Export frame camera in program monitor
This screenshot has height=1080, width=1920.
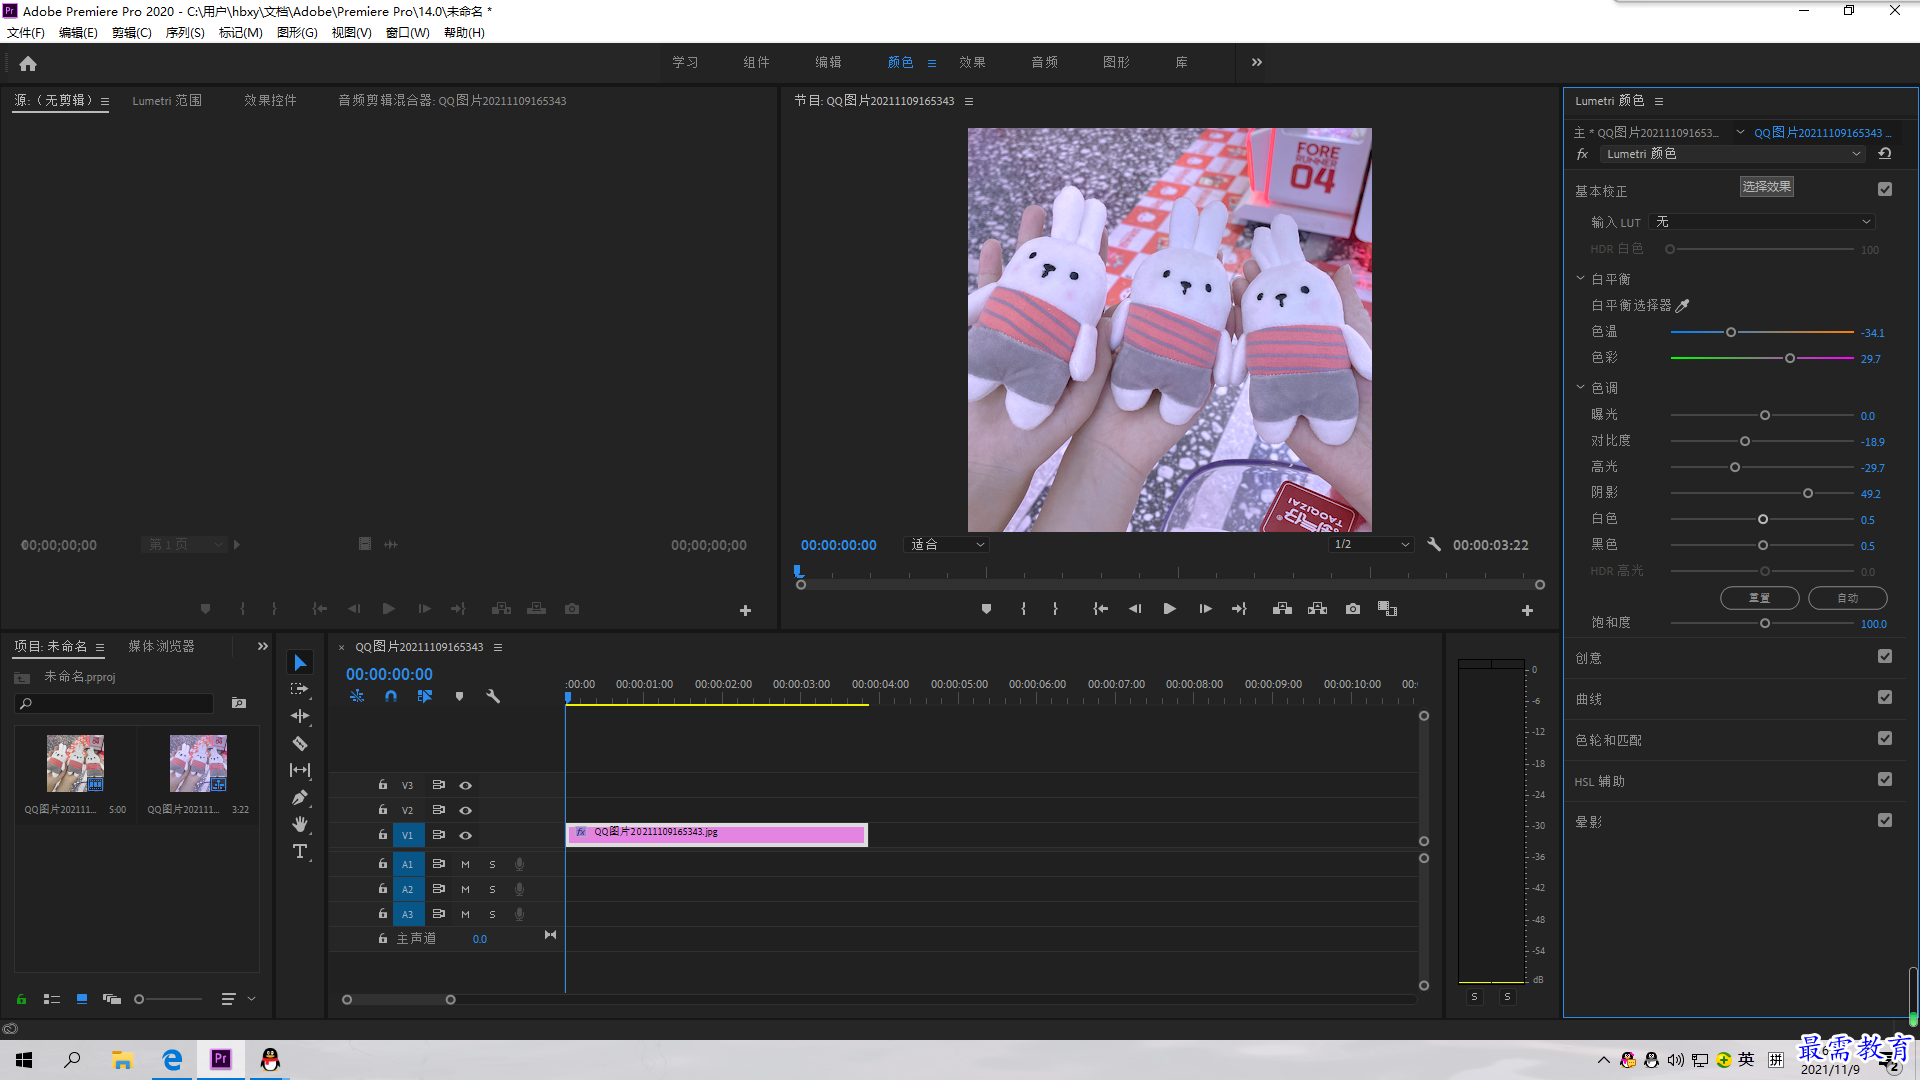pos(1353,608)
